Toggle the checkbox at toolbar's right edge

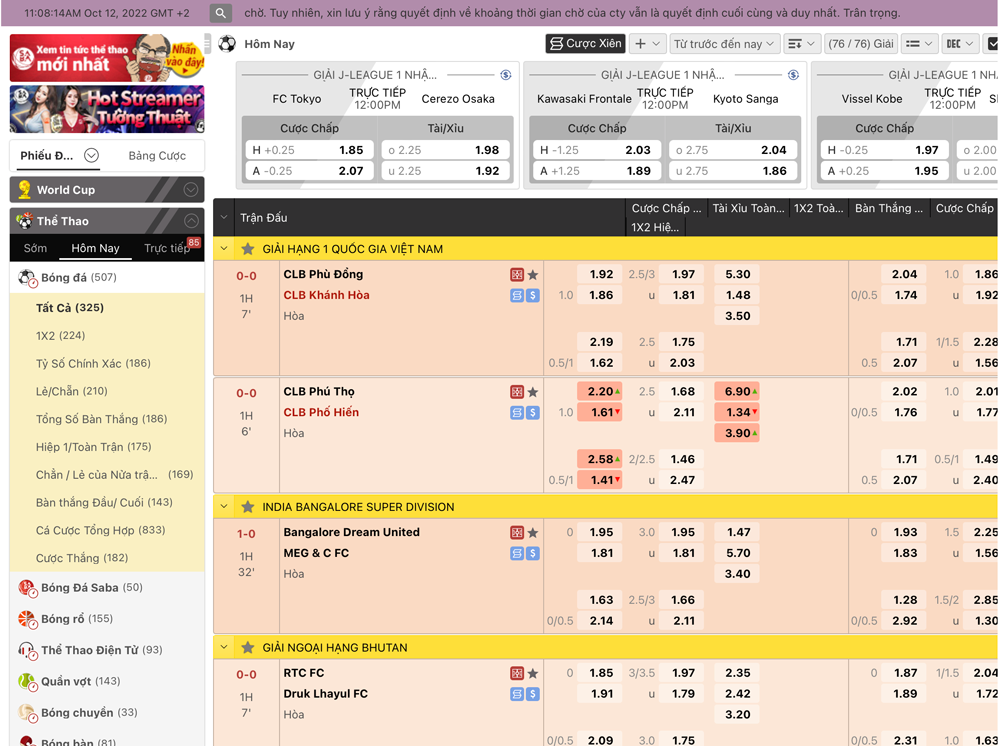coord(992,44)
